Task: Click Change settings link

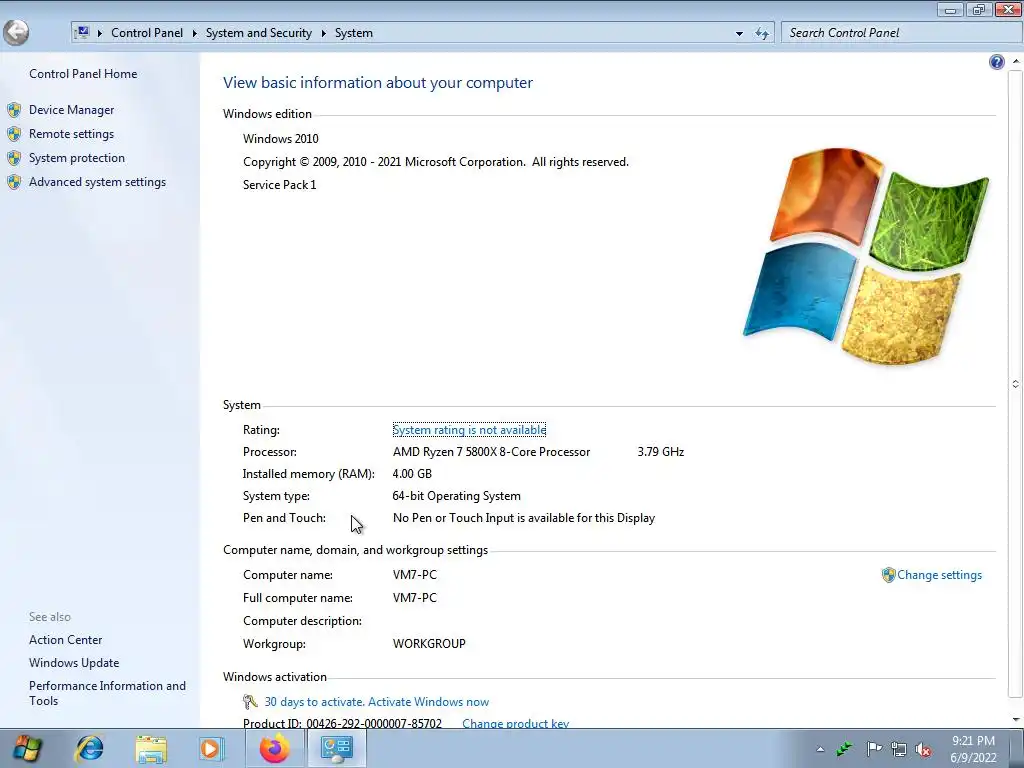Action: click(x=939, y=575)
